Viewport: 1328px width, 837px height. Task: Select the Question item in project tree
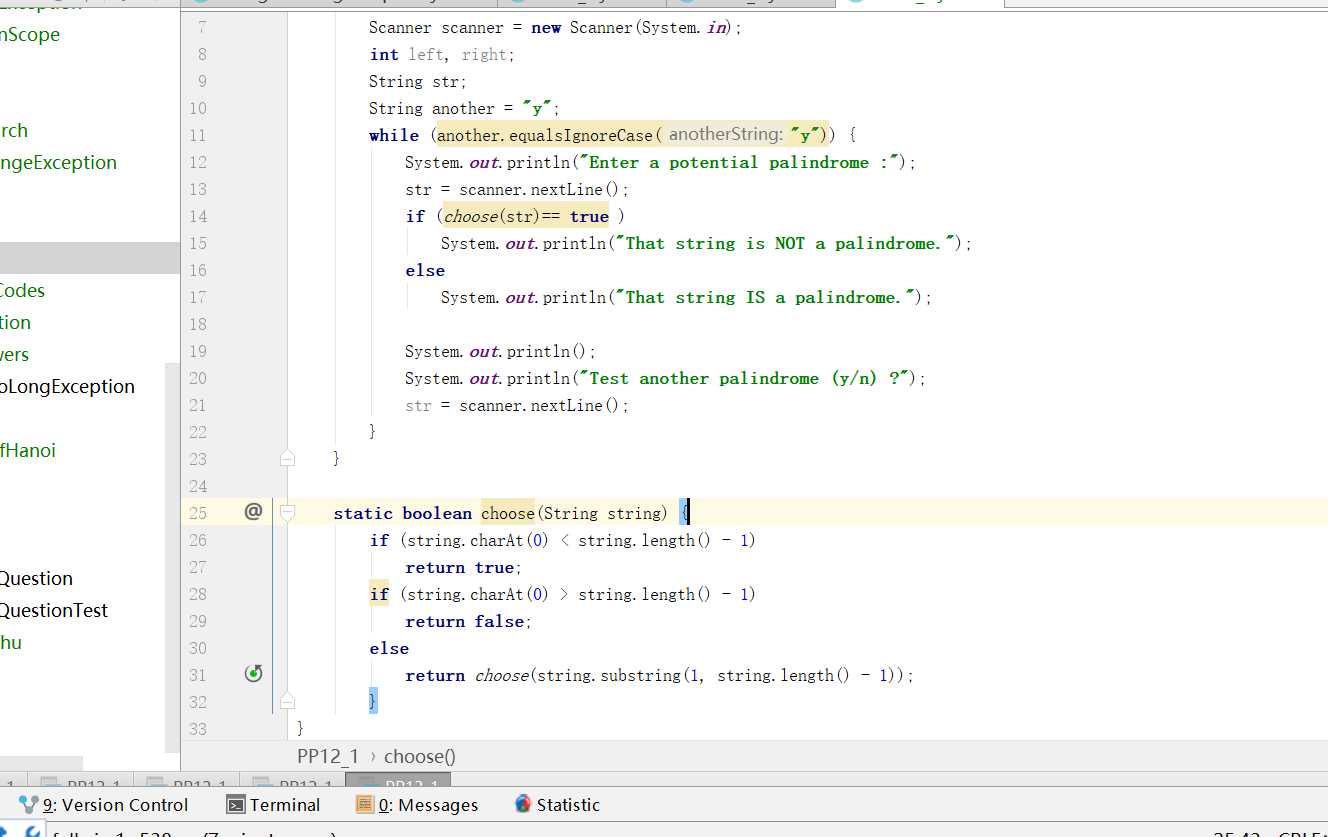point(36,578)
